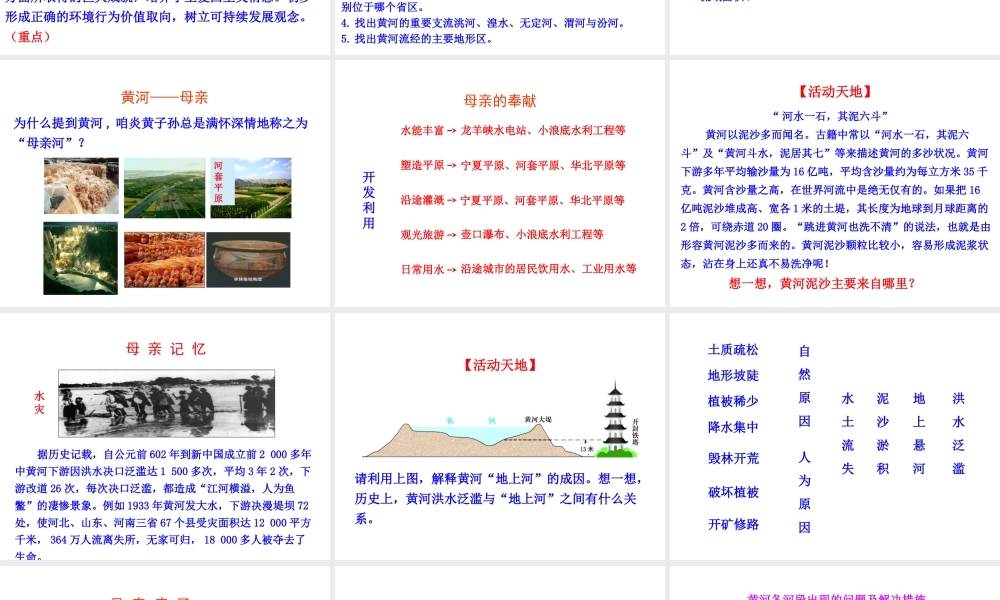
Task: Click the slide title 黄河——母亲
Action: coord(165,98)
